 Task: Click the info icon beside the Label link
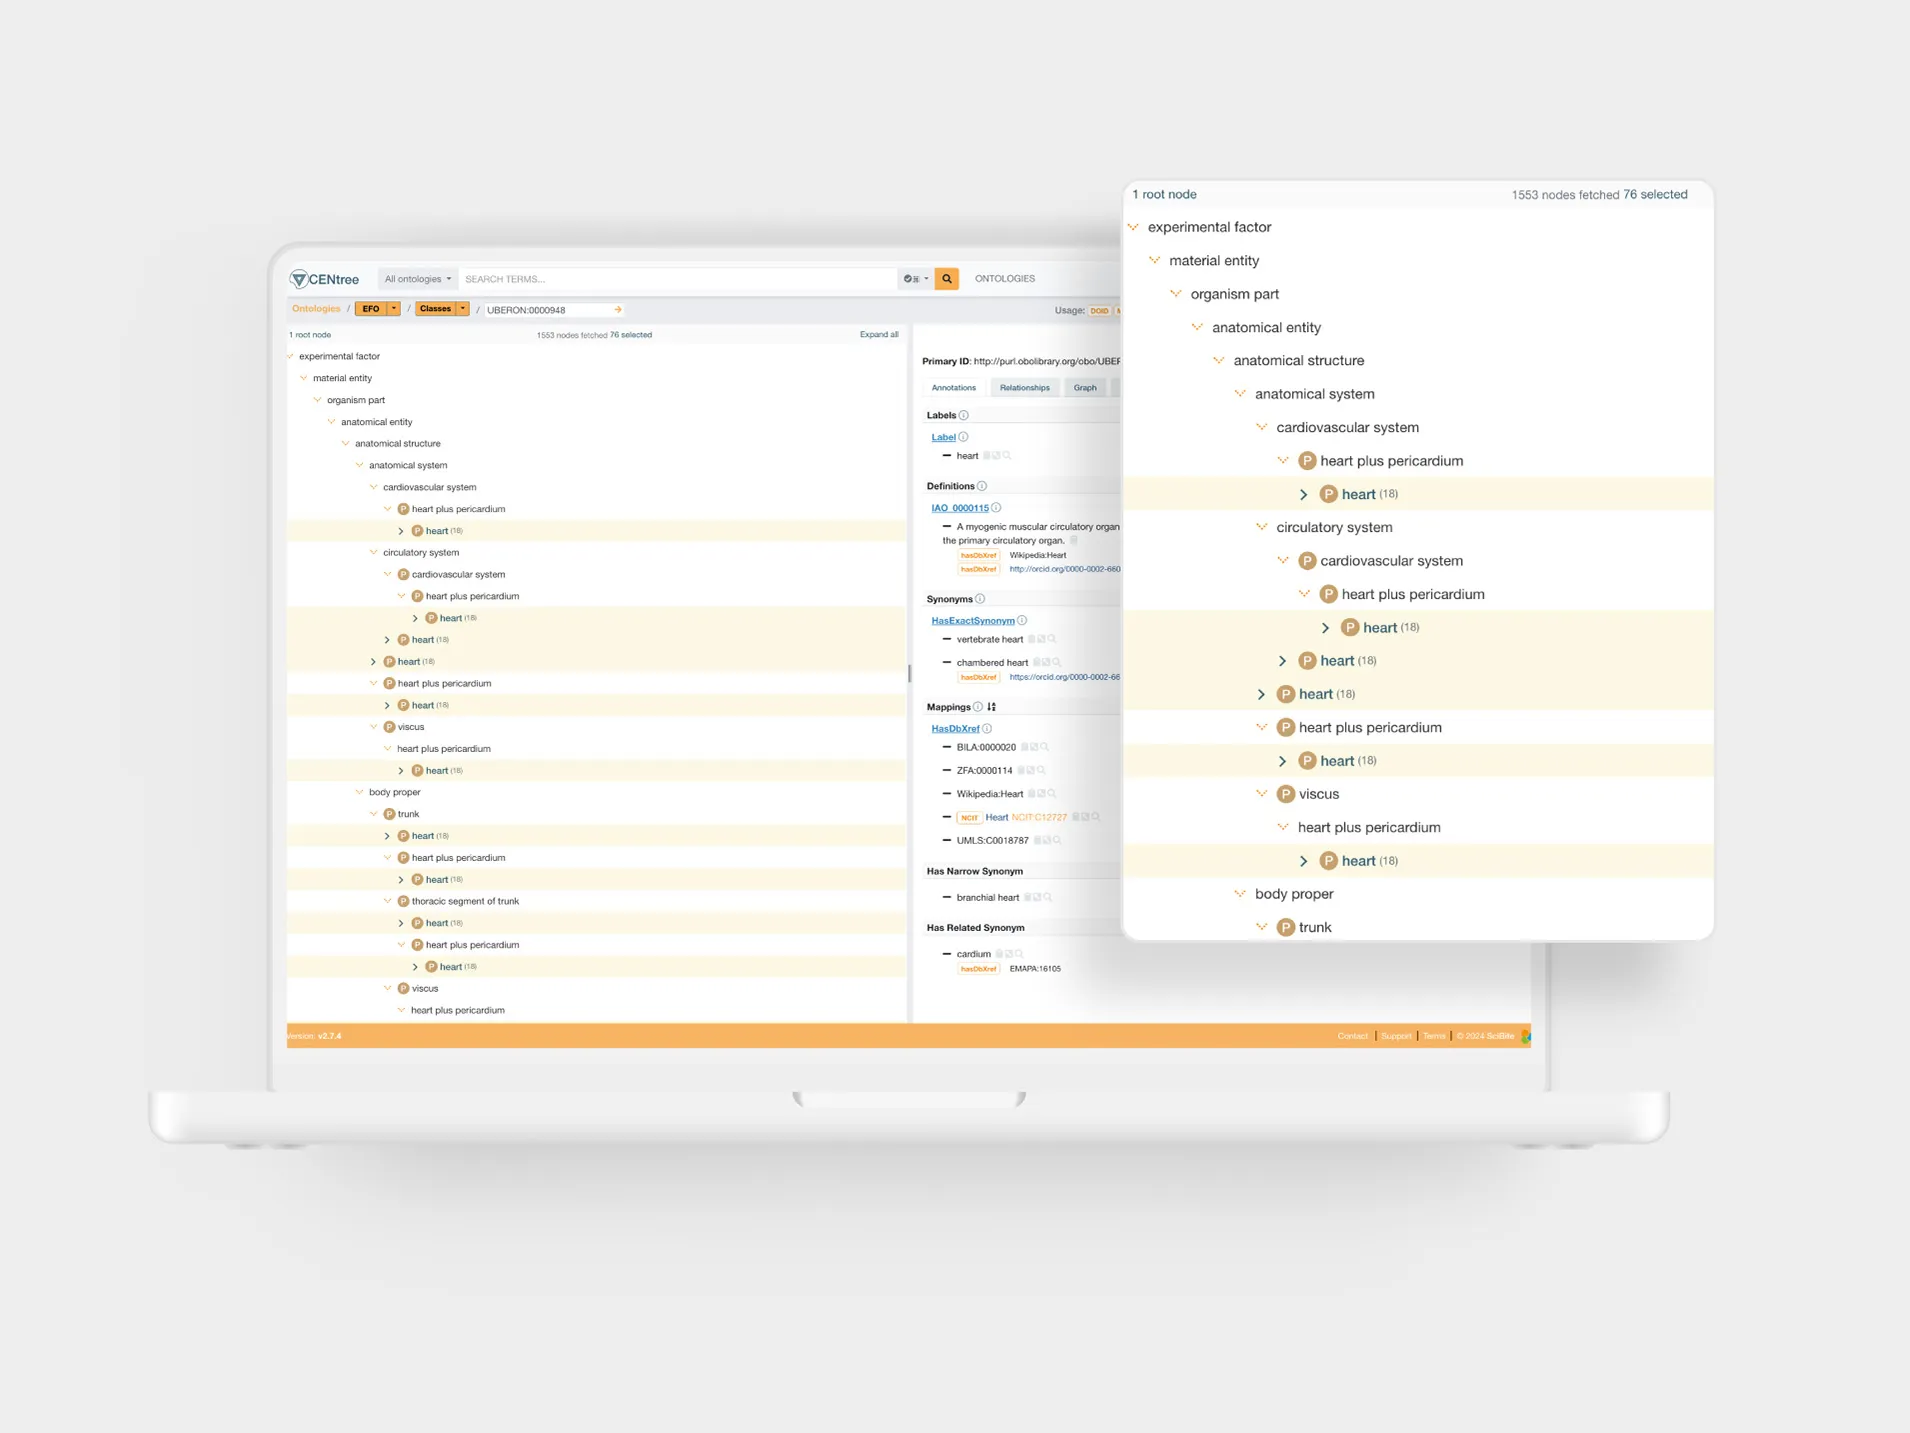963,437
